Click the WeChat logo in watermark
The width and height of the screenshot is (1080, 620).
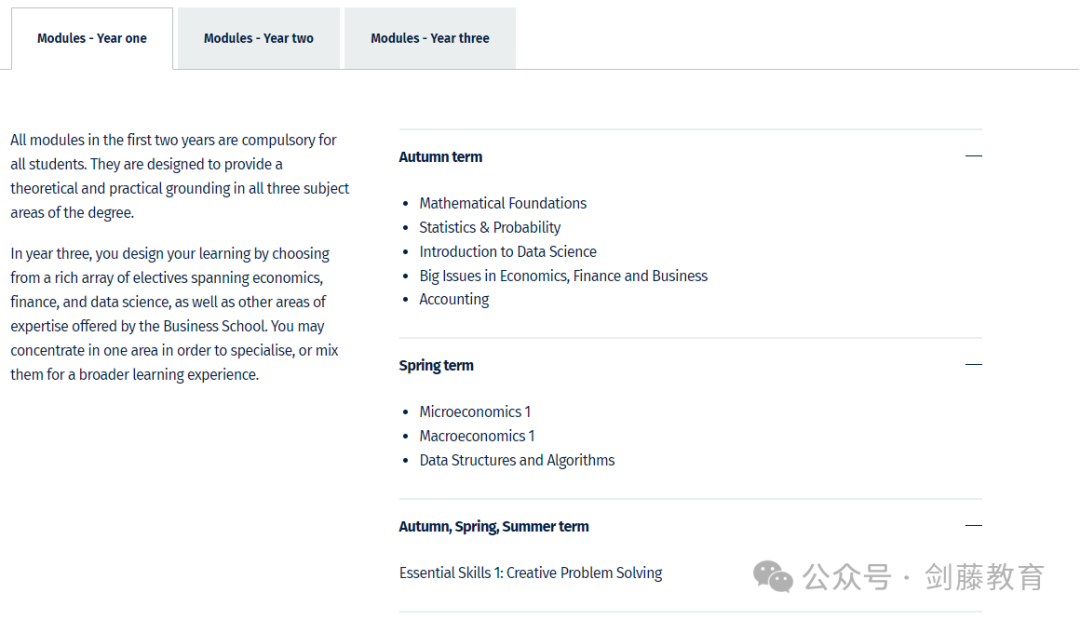coord(773,577)
